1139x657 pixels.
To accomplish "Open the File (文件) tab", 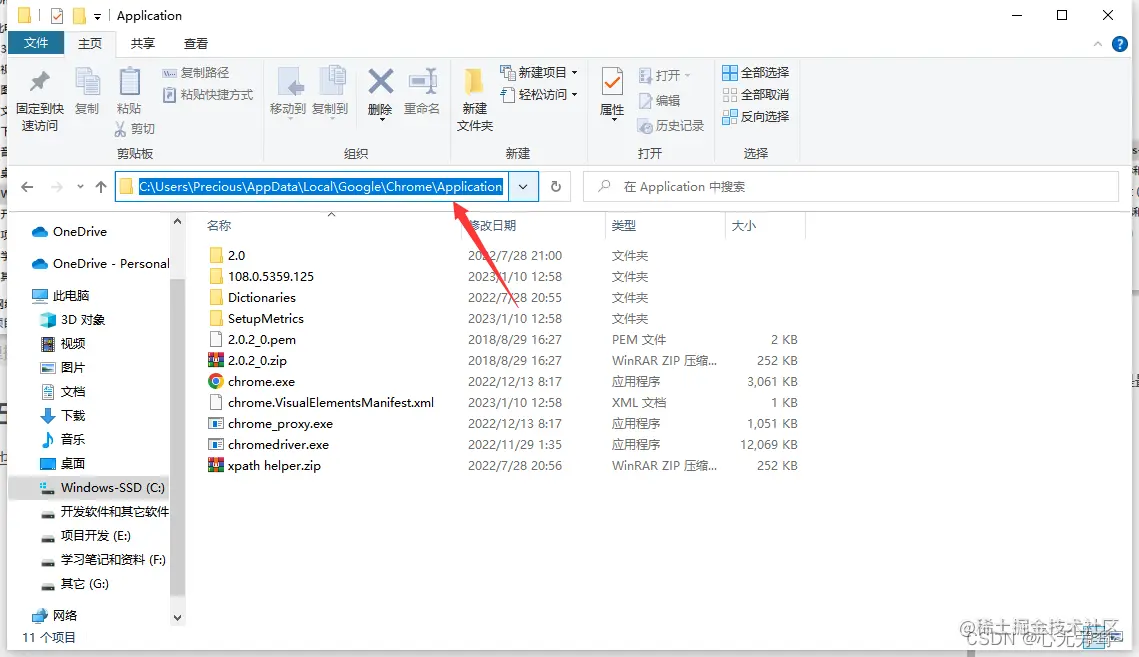I will (x=36, y=43).
